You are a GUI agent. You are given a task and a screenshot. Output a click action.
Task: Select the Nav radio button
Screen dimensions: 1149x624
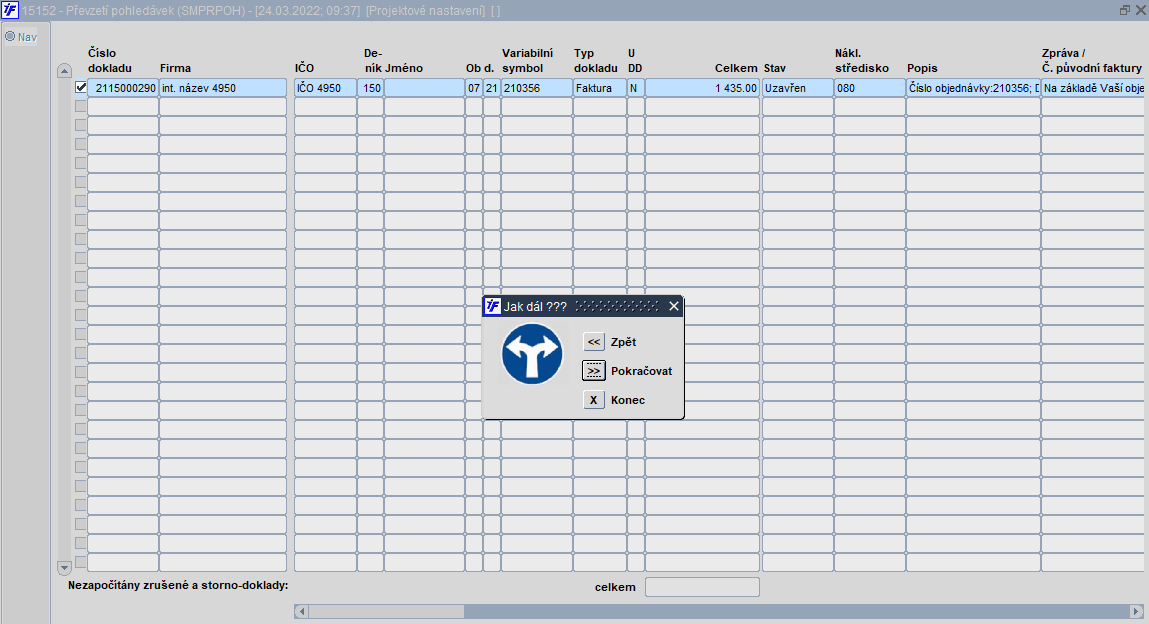(10, 37)
